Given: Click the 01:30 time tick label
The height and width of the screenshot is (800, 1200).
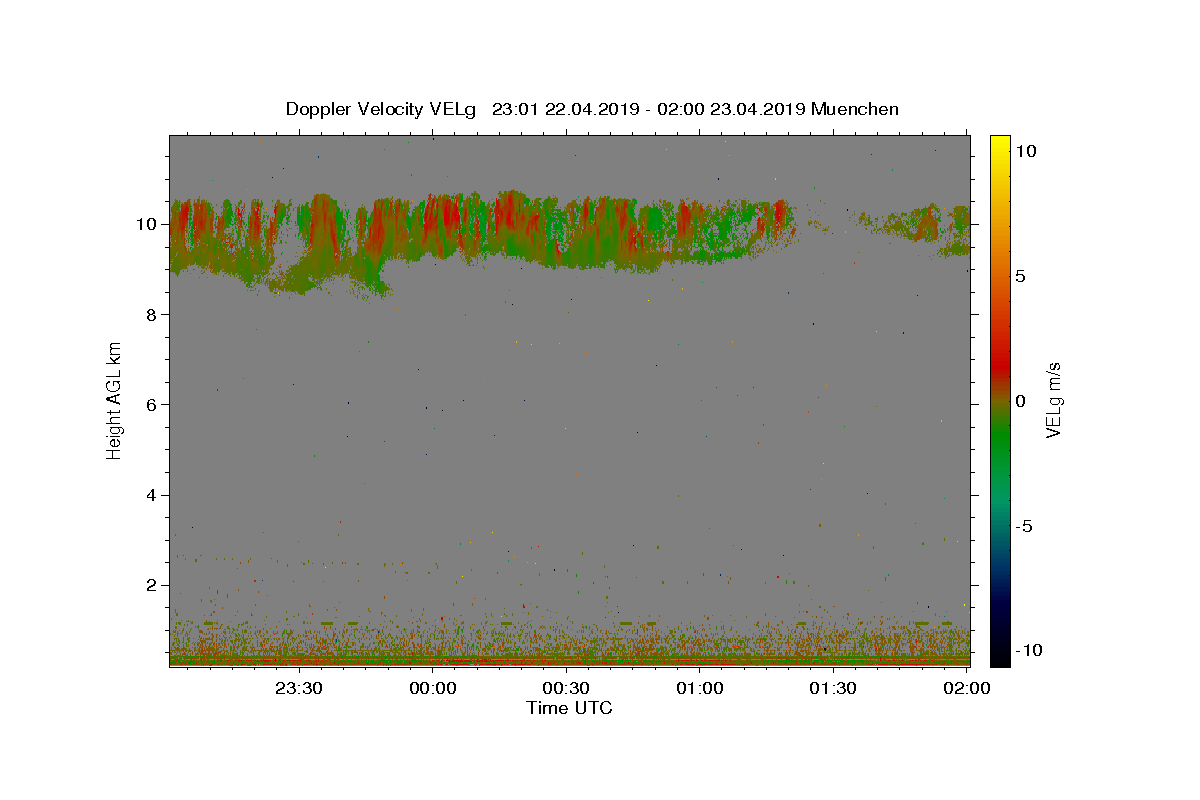Looking at the screenshot, I should 833,688.
